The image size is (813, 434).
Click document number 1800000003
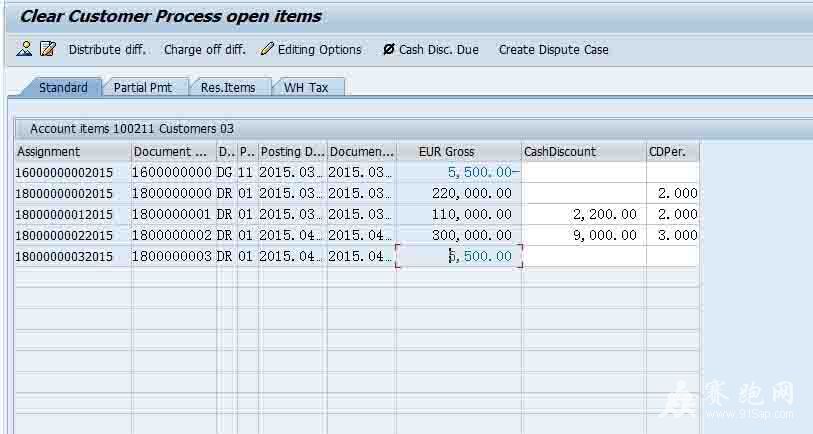coord(172,256)
